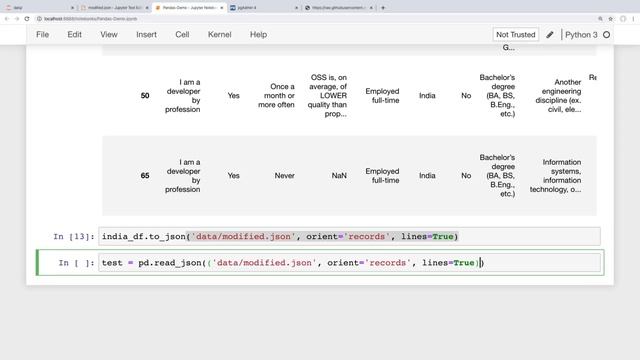
Task: Open browser three-dot menu
Action: [633, 19]
